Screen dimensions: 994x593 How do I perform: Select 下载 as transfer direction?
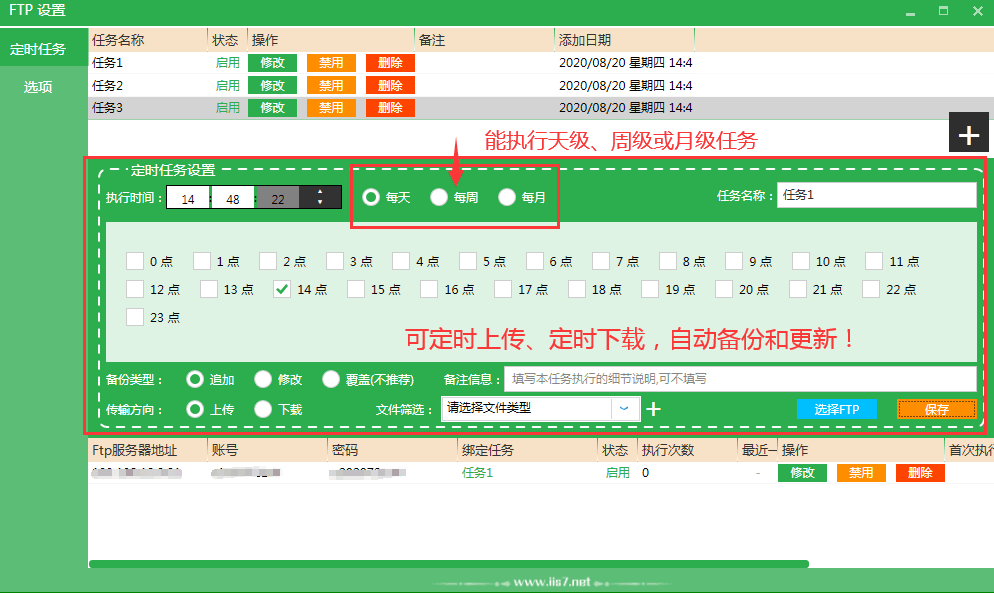(264, 408)
